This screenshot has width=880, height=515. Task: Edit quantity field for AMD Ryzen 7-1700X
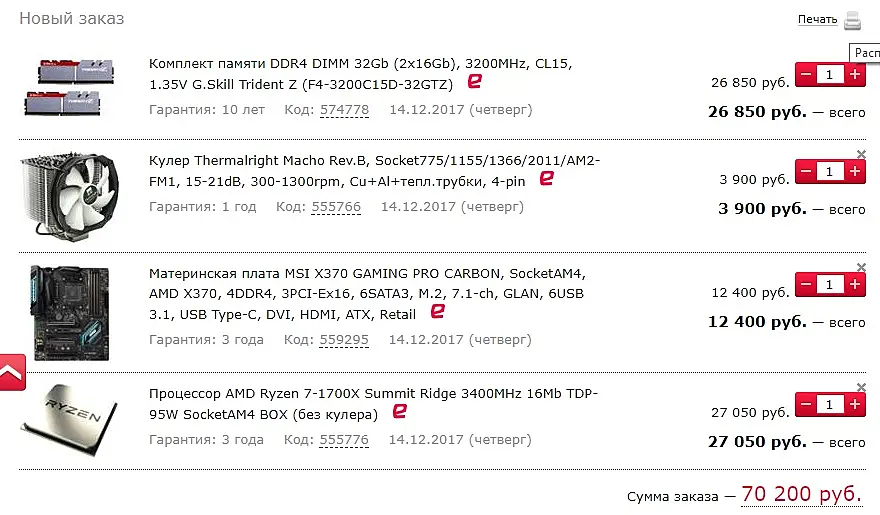[x=830, y=404]
